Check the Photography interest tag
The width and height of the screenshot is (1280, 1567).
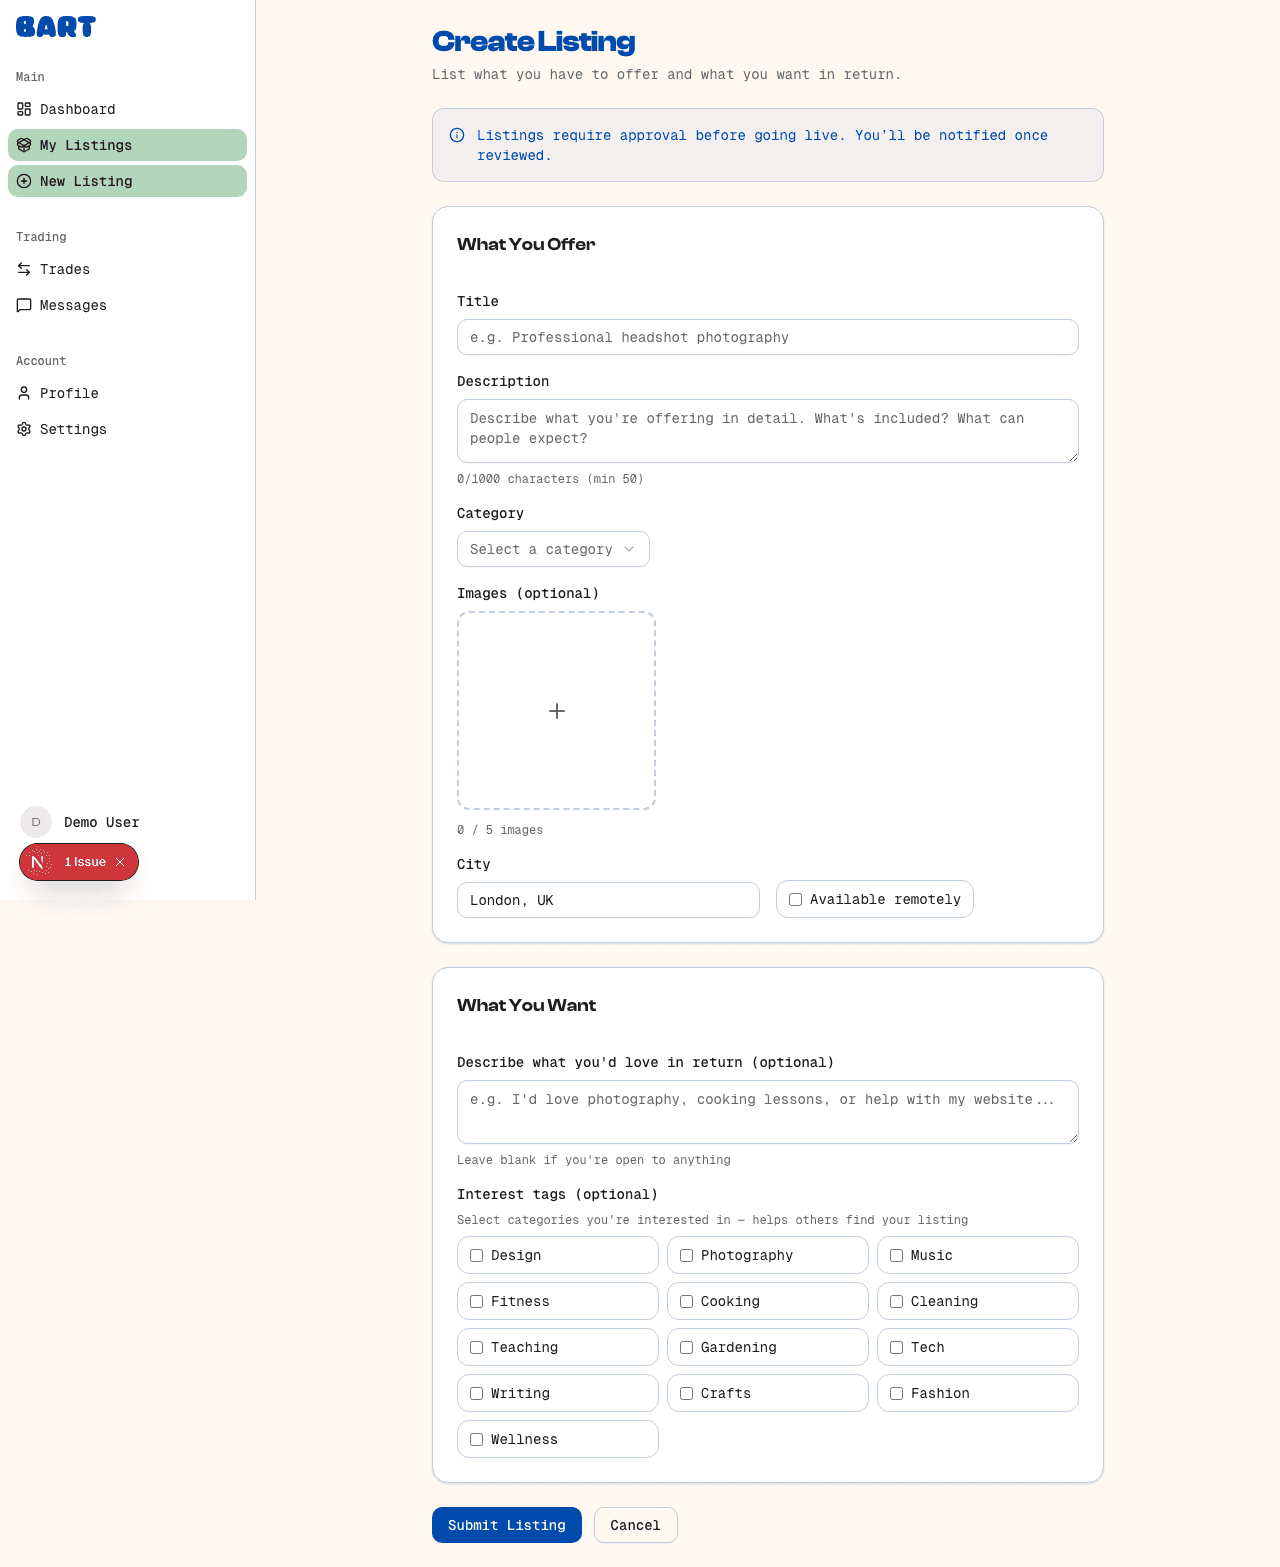pos(687,1255)
